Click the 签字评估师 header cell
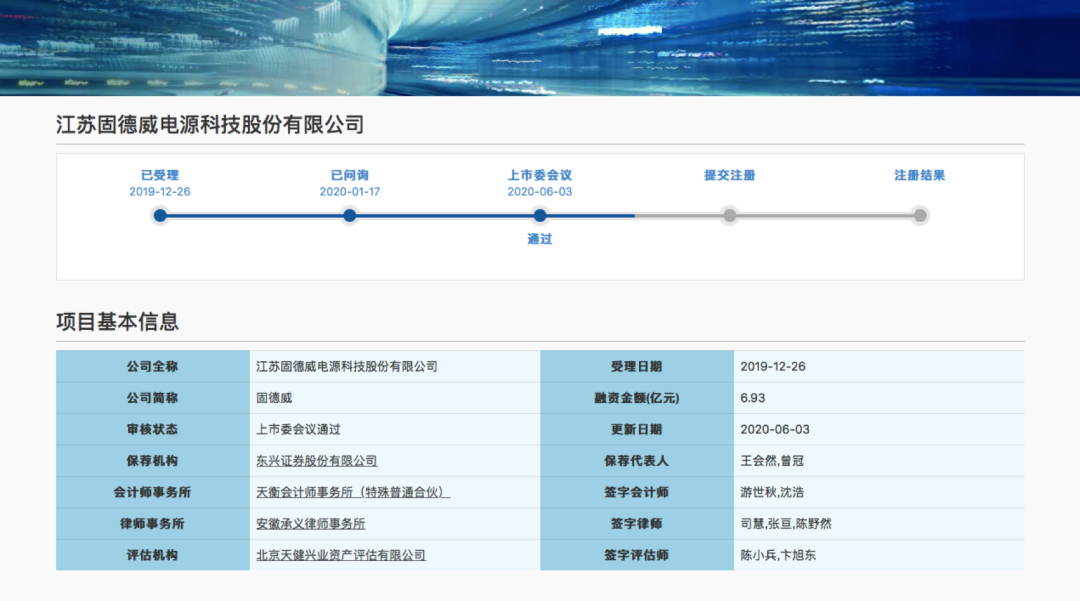Viewport: 1080px width, 601px height. click(x=637, y=555)
